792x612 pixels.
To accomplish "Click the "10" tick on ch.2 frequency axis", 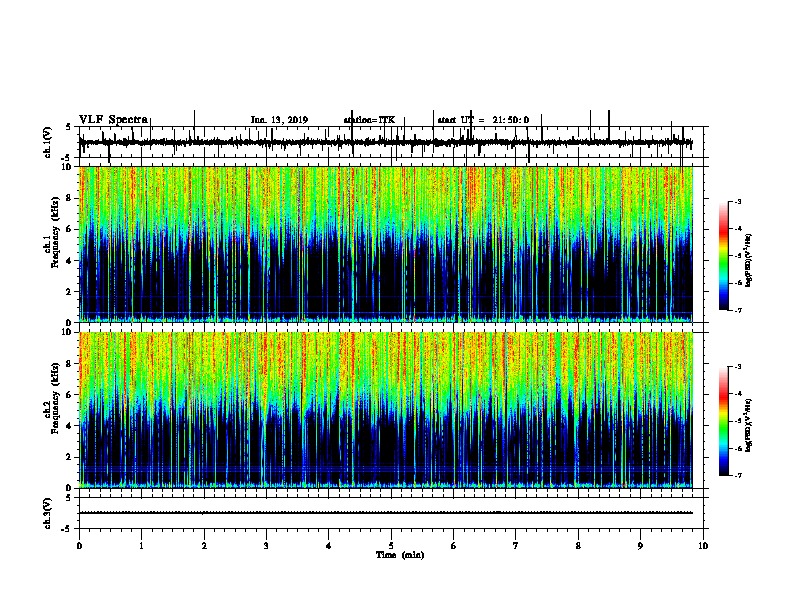I will [x=68, y=332].
